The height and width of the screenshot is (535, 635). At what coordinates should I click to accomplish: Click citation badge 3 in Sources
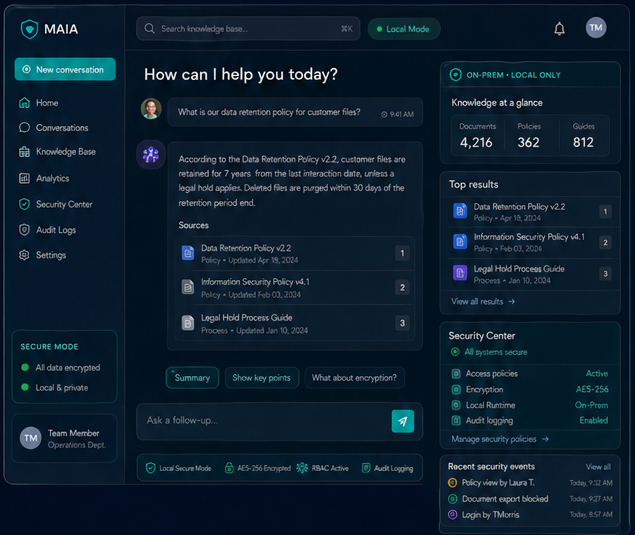pyautogui.click(x=402, y=323)
